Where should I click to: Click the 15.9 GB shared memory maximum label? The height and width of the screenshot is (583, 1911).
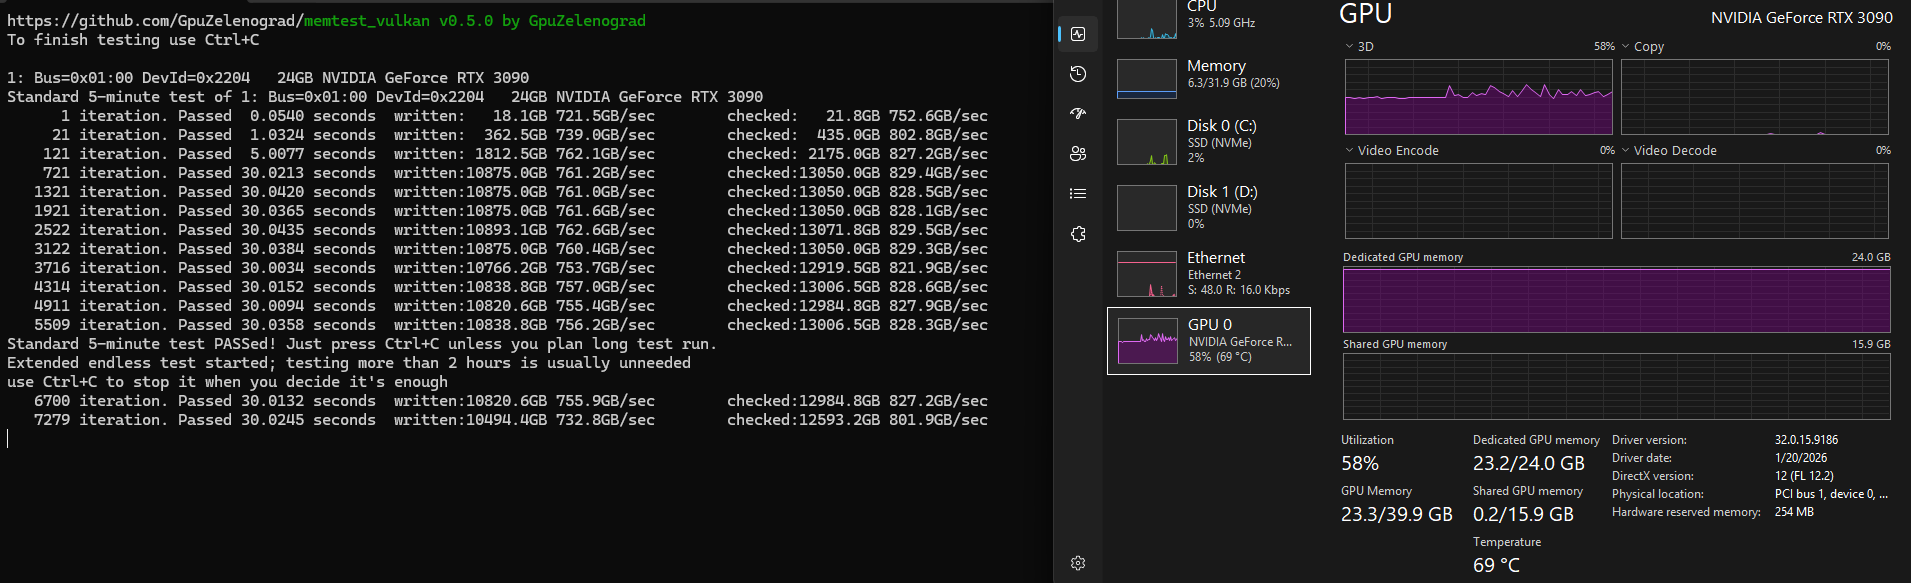point(1870,344)
